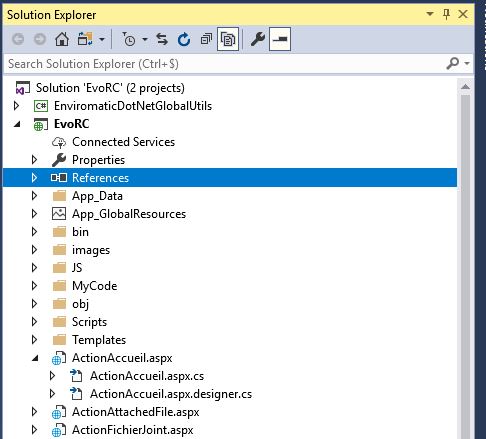Screen dimensions: 486x439
Task: Select EnviromaticDotNetGlobalUtils project
Action: coord(133,106)
